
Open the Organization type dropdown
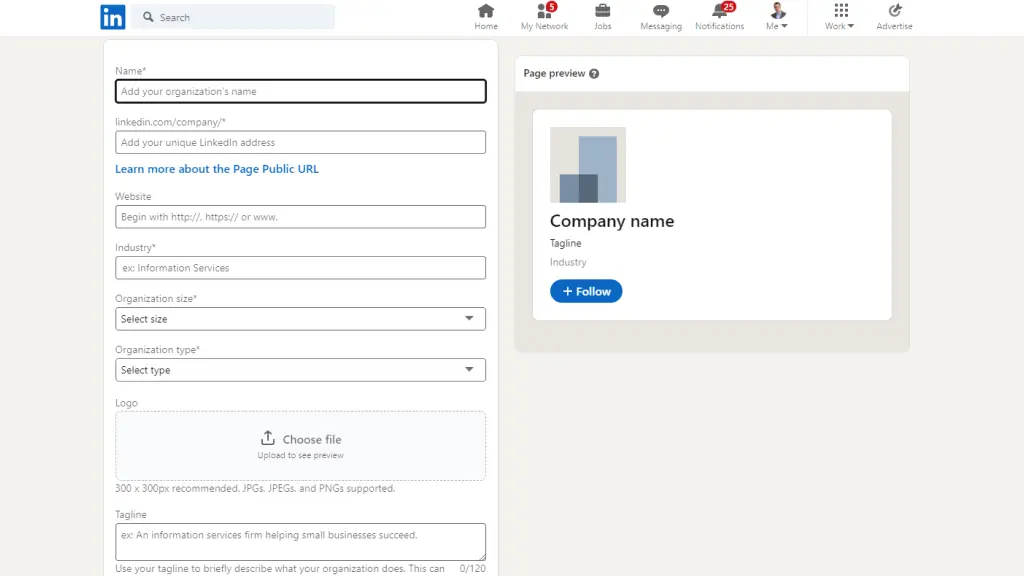point(300,370)
